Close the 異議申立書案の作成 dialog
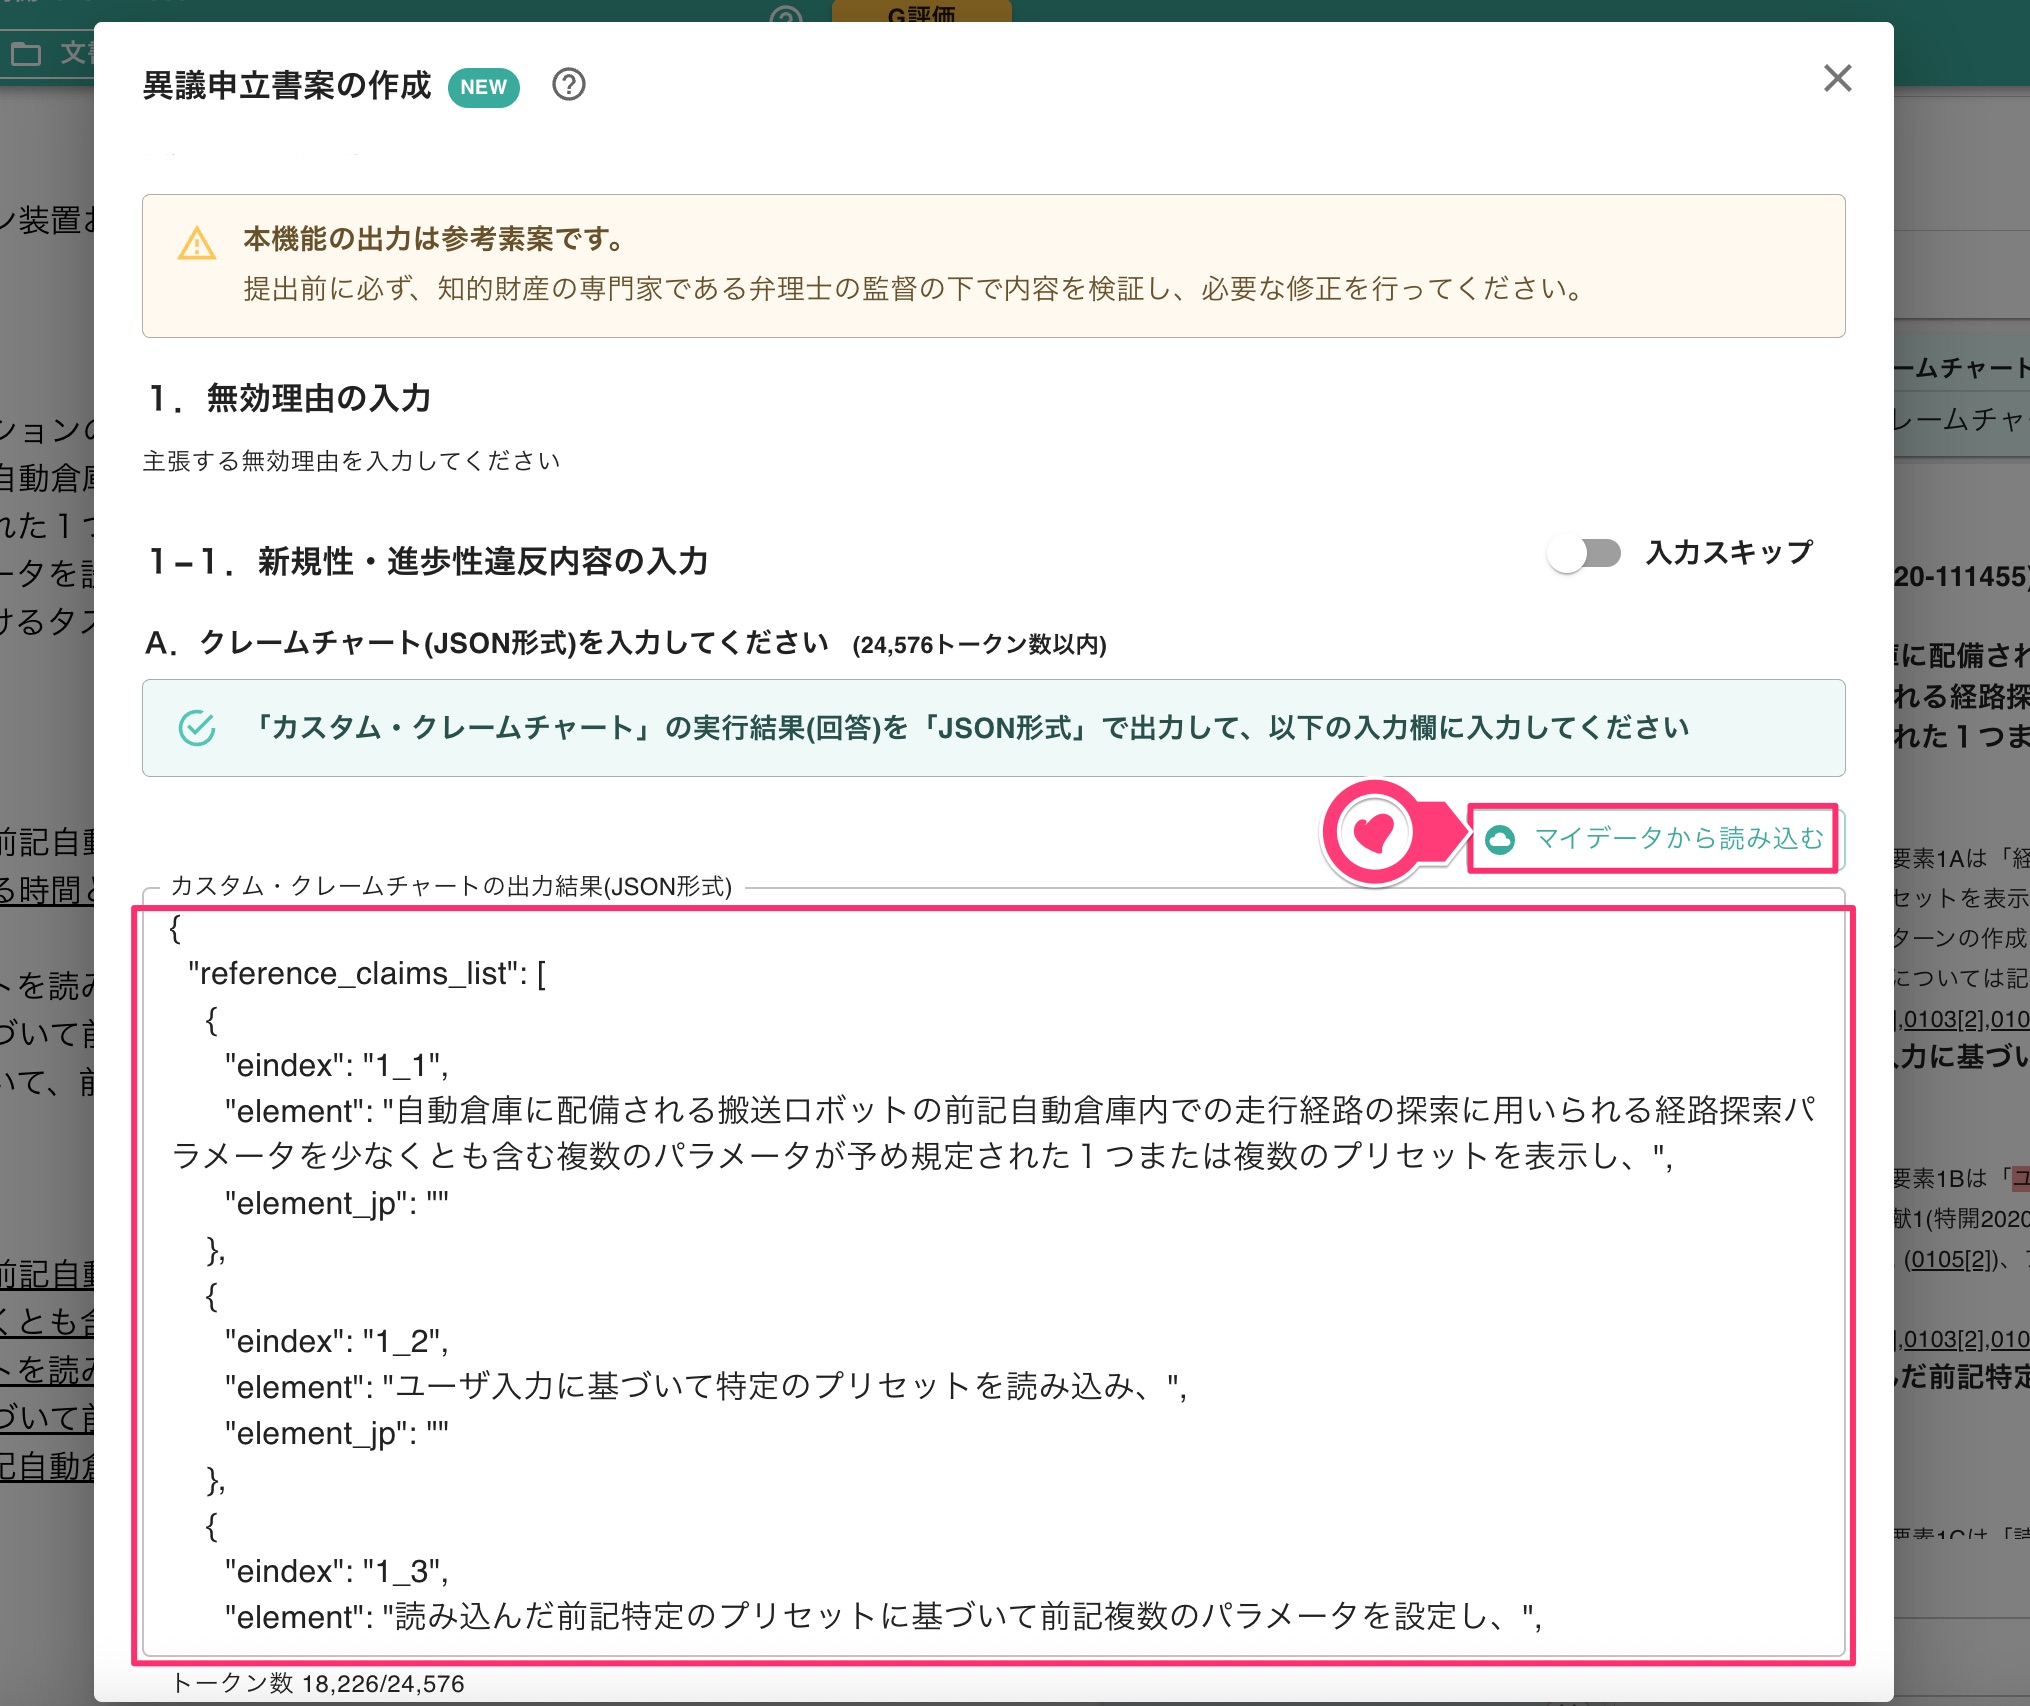The image size is (2030, 1706). click(1837, 78)
